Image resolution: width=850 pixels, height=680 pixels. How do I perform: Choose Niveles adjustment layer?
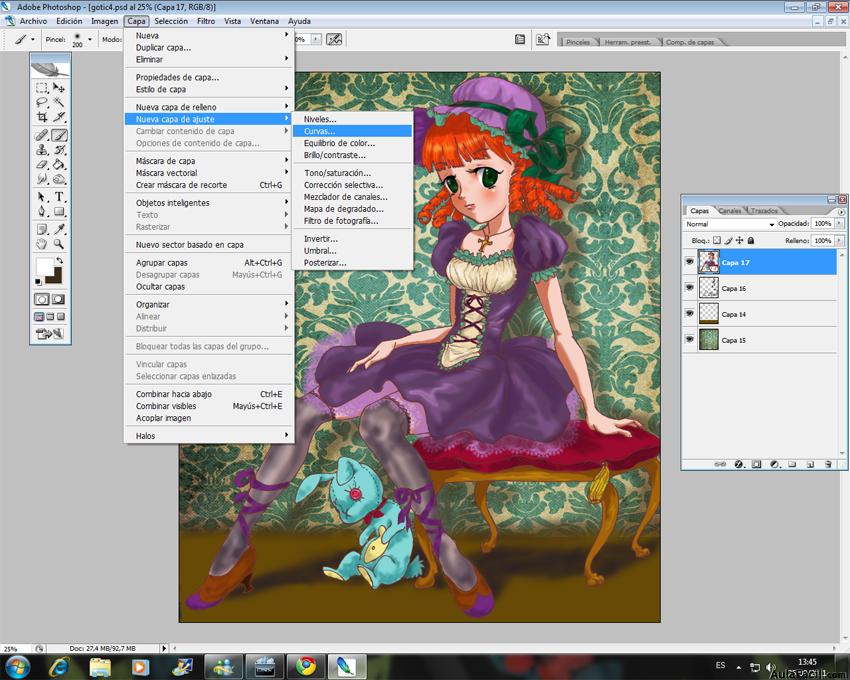point(352,119)
